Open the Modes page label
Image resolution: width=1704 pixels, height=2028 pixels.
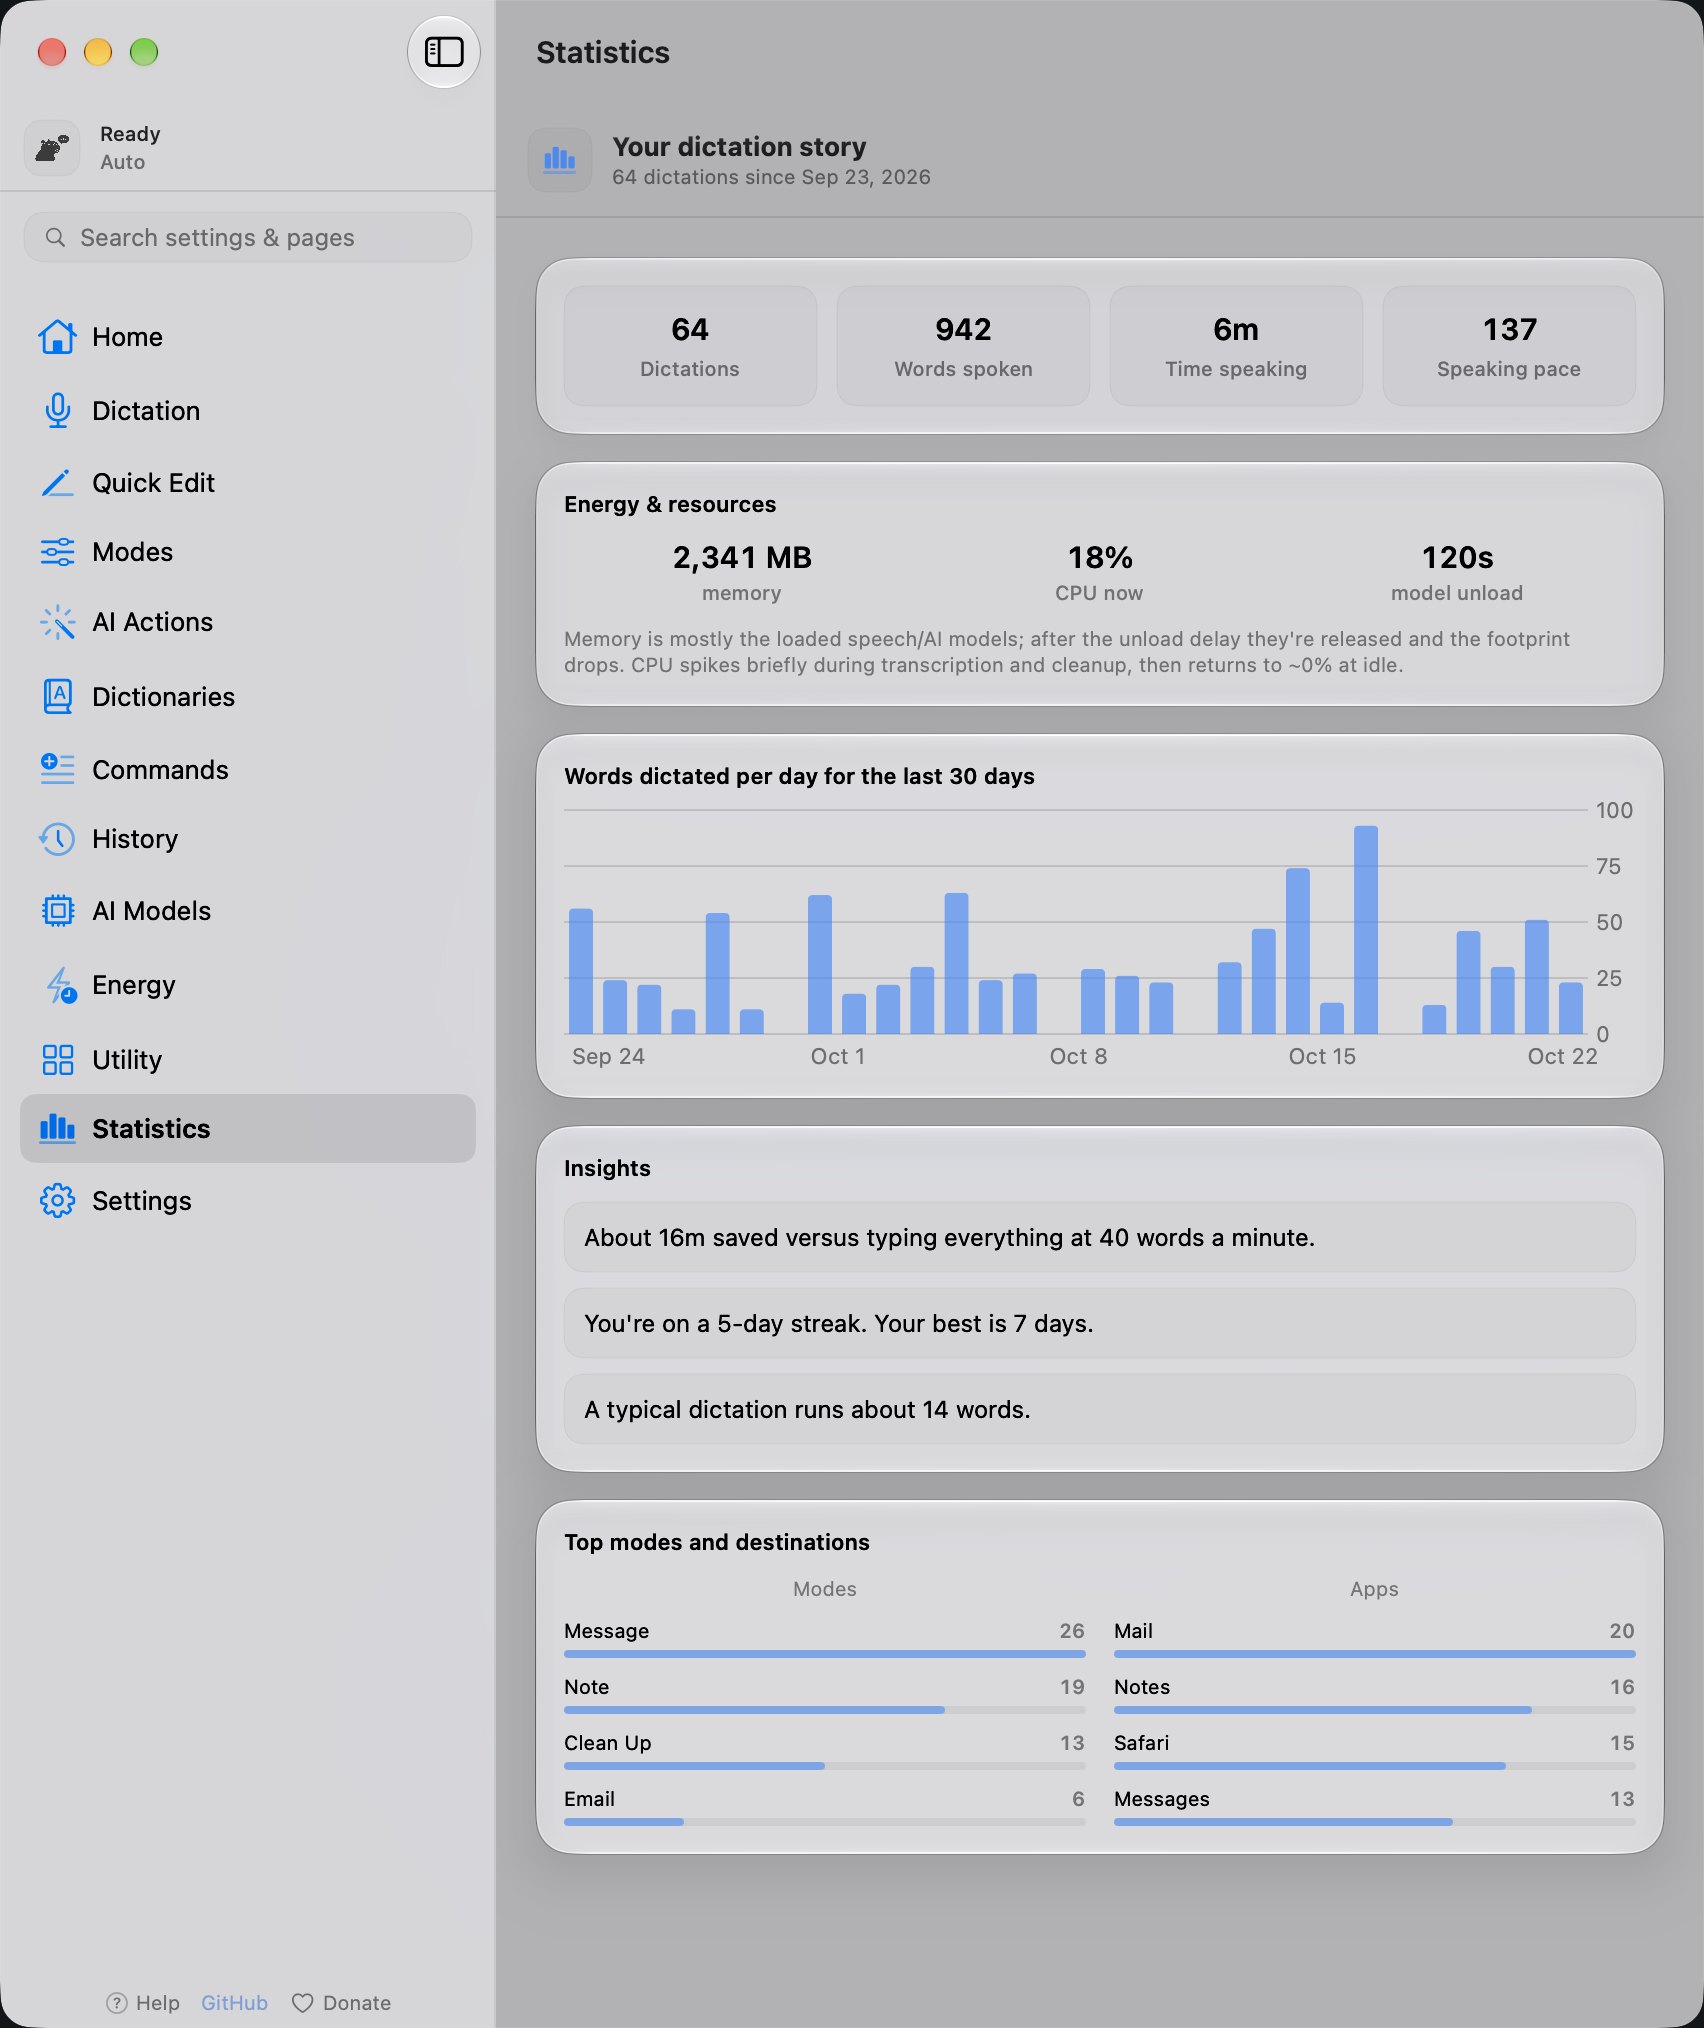[132, 552]
